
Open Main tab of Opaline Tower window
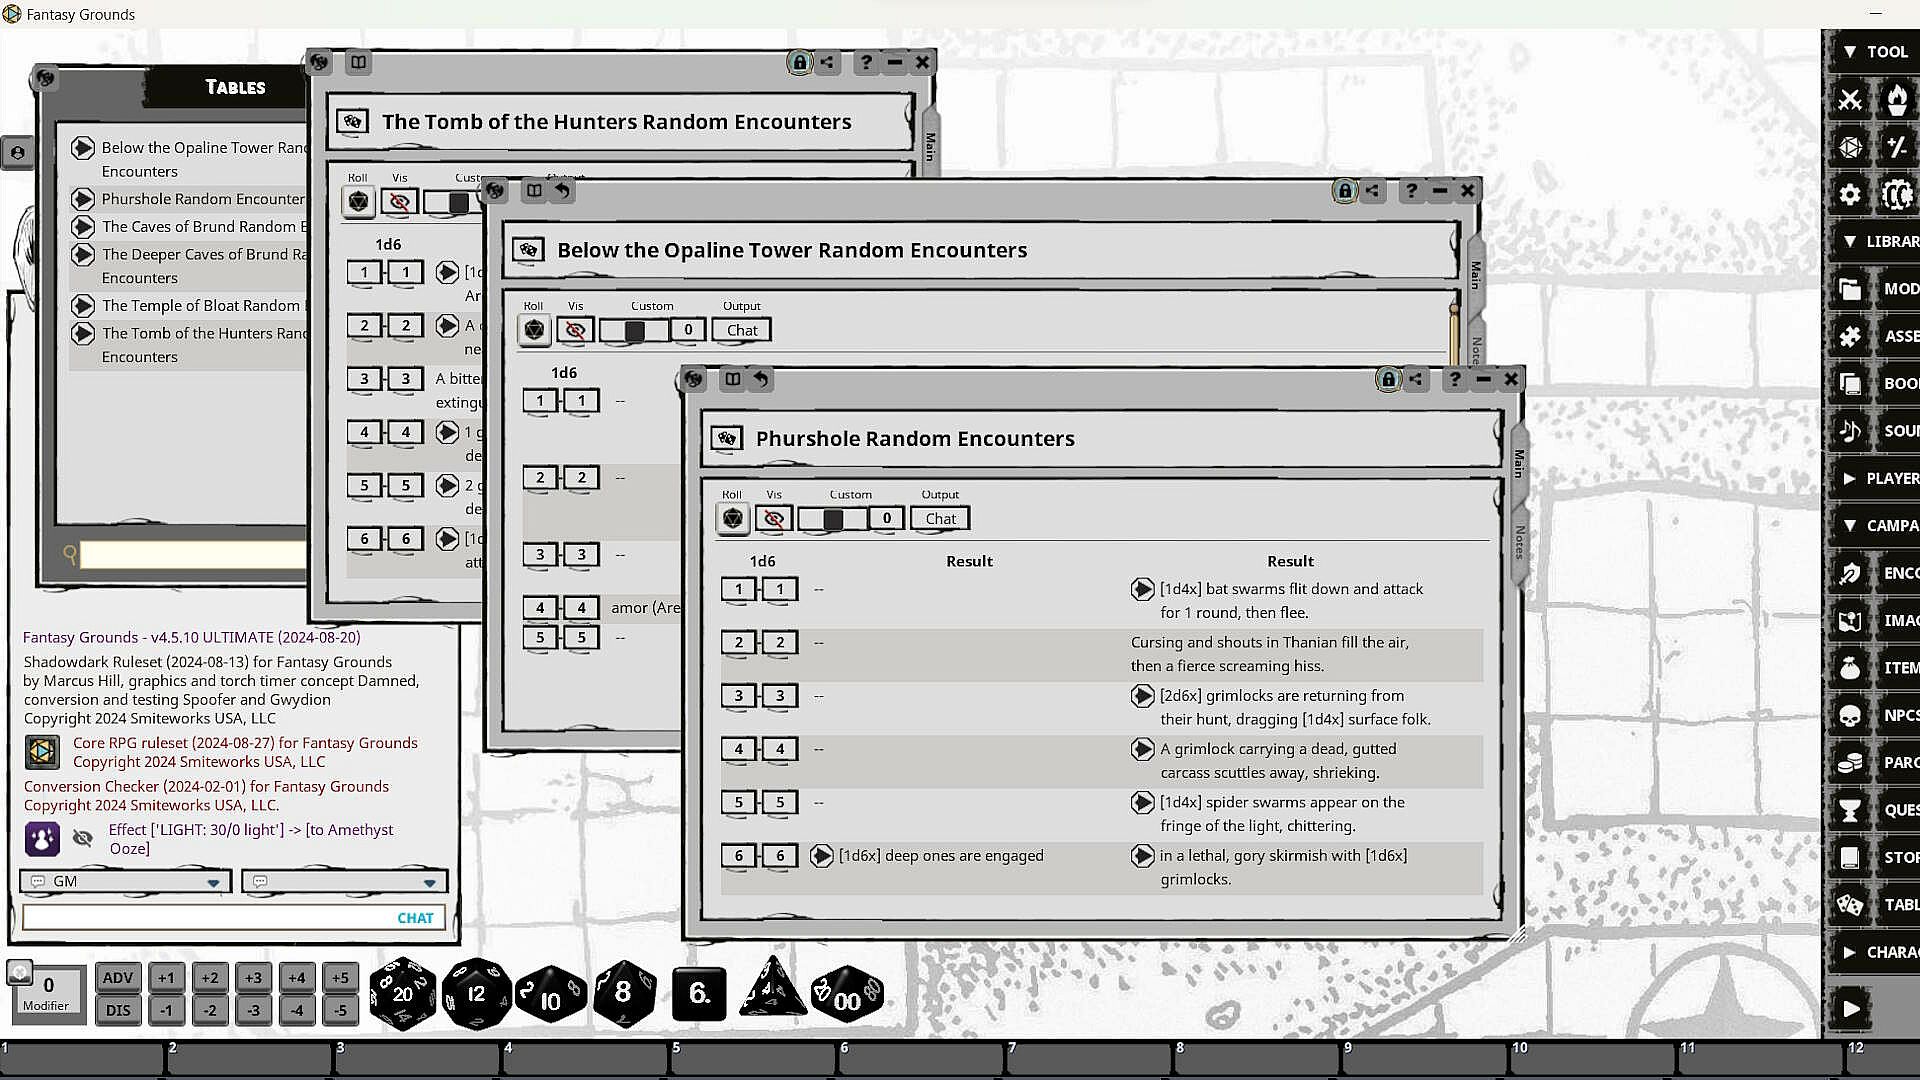pos(1475,273)
